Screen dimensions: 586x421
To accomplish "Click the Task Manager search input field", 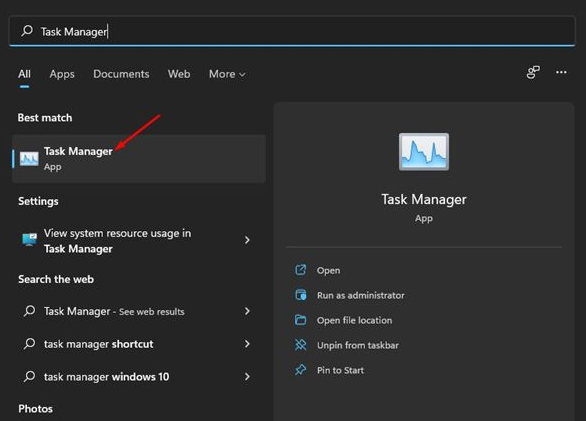I will point(292,31).
